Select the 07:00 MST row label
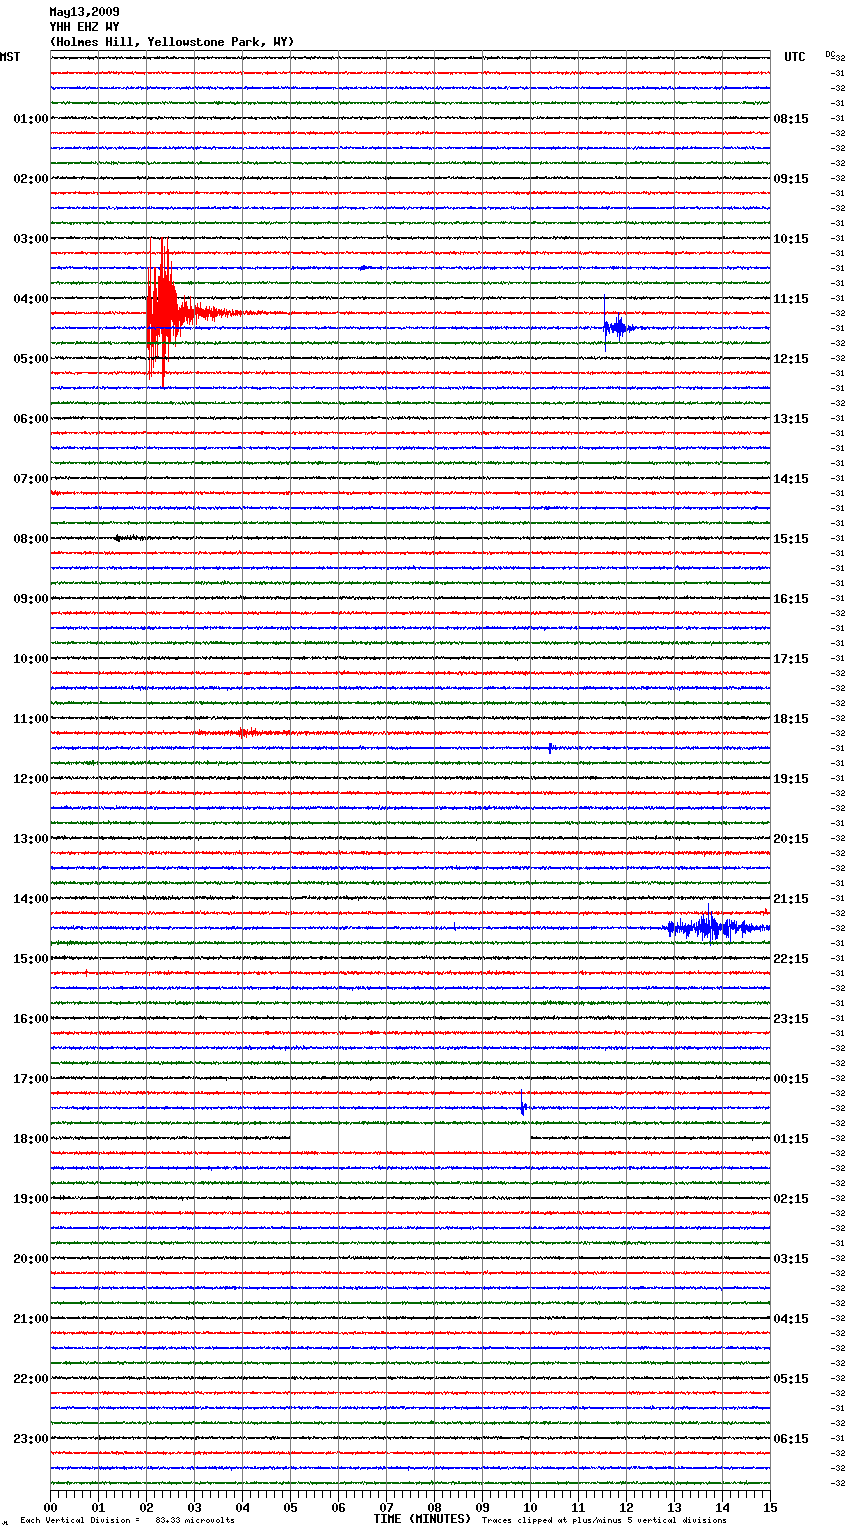Viewport: 850px width, 1534px height. click(31, 479)
